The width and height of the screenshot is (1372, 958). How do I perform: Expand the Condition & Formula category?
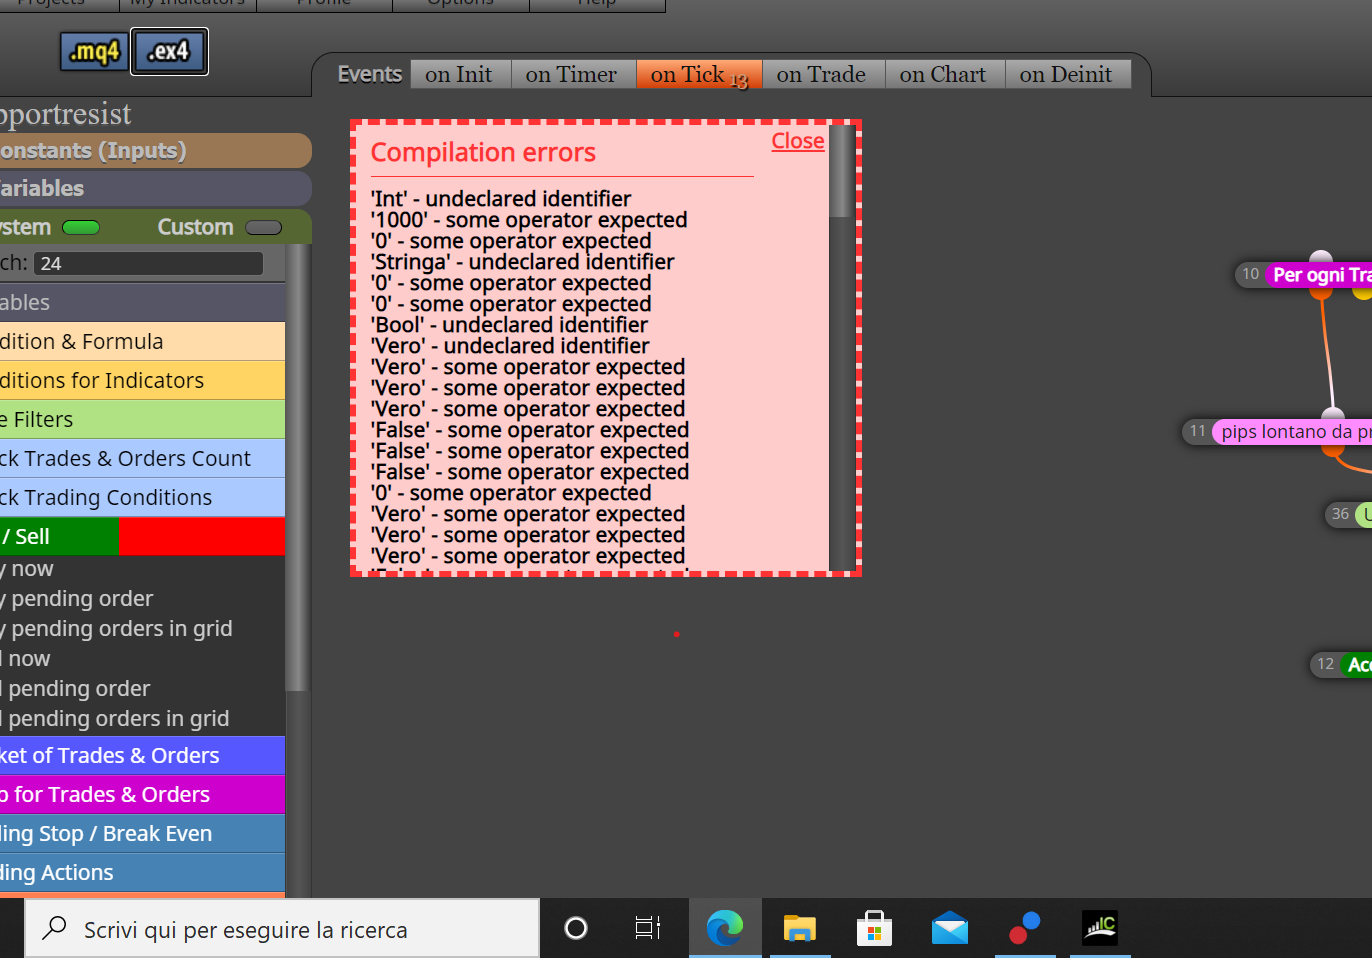point(142,341)
